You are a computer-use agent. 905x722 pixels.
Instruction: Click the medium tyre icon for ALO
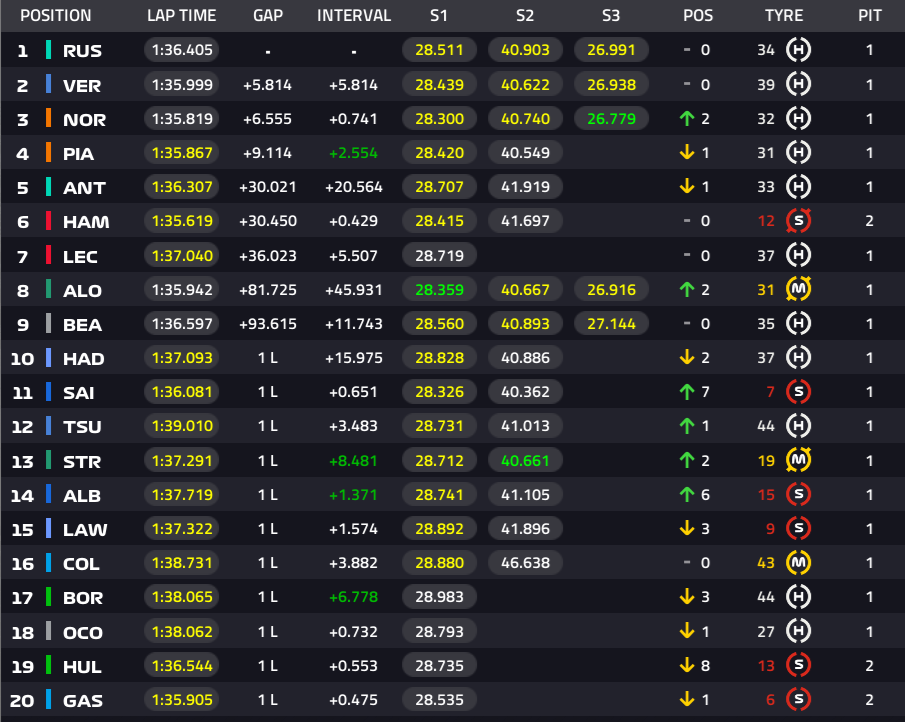[x=798, y=289]
